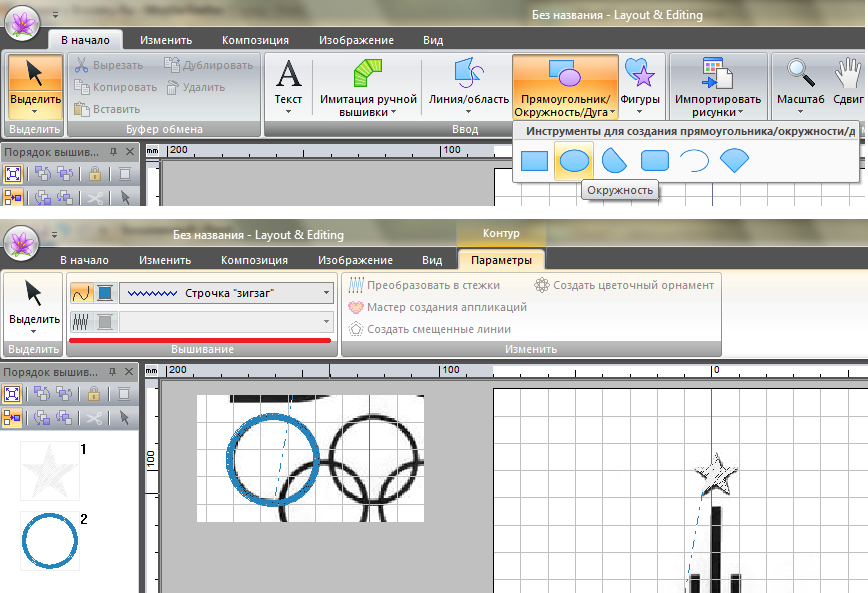Select the open arc shape tool
Screen dimensions: 868x593
pos(694,160)
